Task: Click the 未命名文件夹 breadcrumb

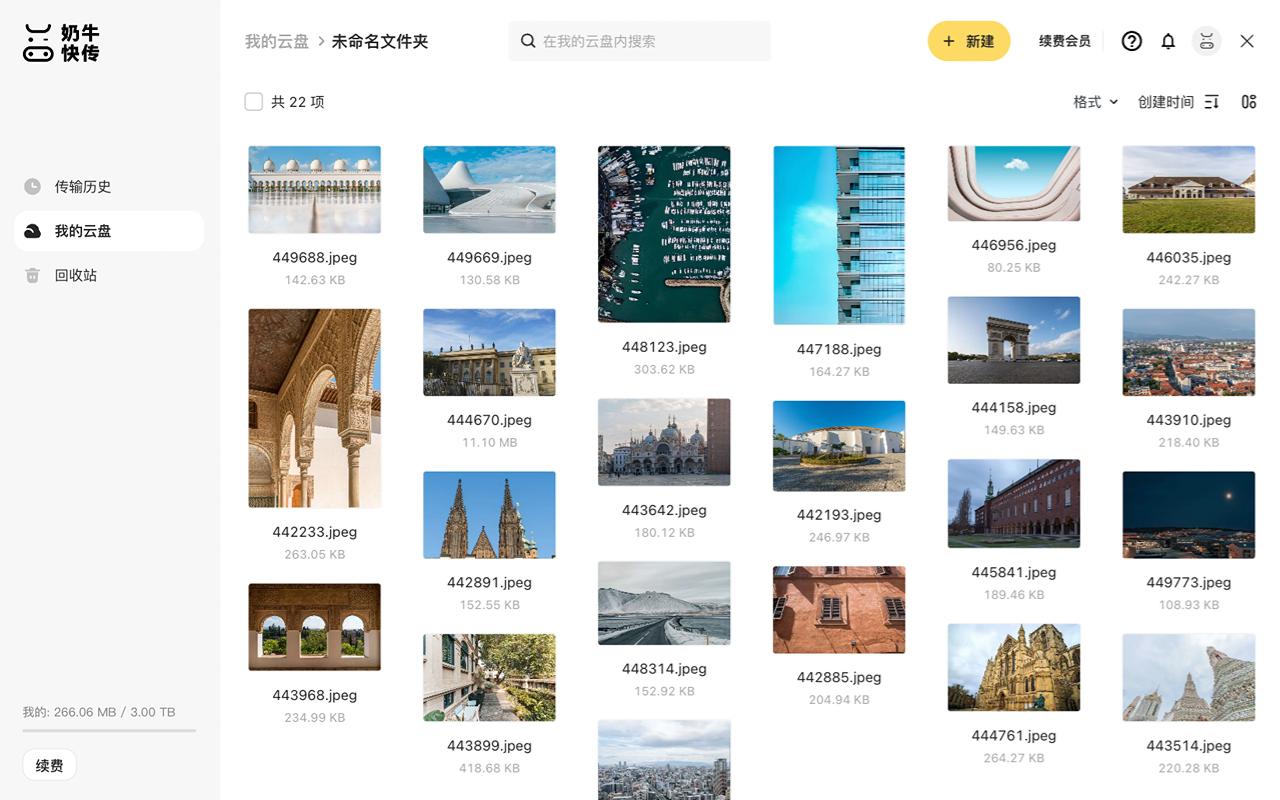Action: [x=380, y=41]
